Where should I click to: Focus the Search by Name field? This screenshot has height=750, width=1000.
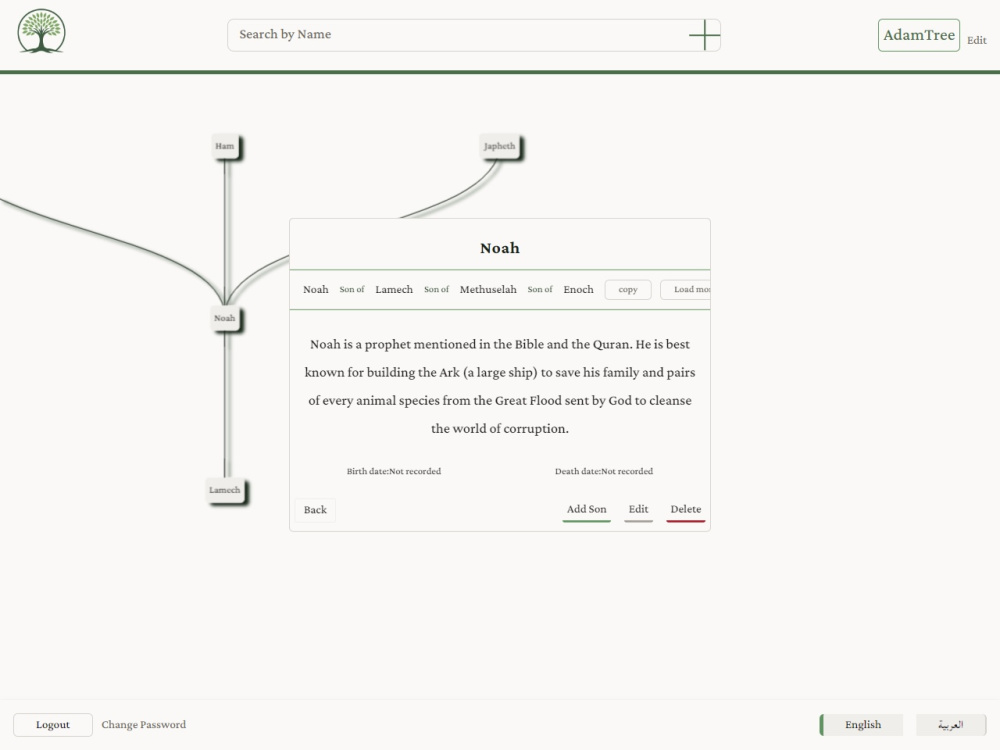coord(474,34)
